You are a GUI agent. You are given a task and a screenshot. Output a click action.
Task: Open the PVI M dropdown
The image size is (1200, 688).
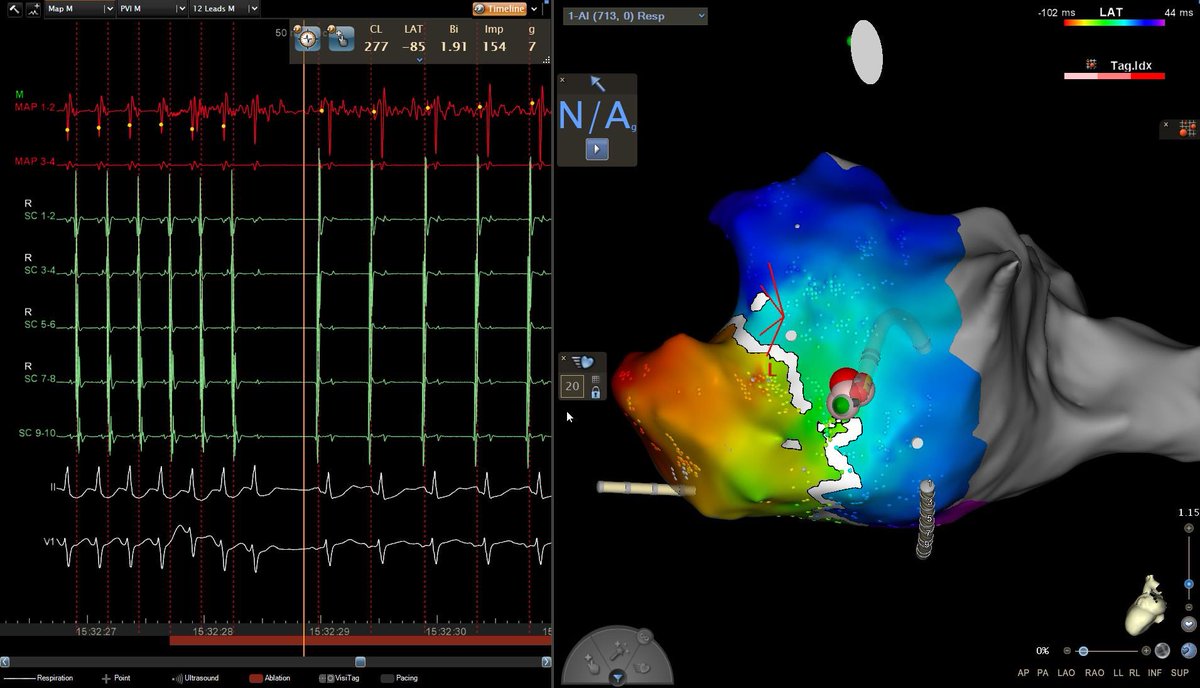point(180,8)
